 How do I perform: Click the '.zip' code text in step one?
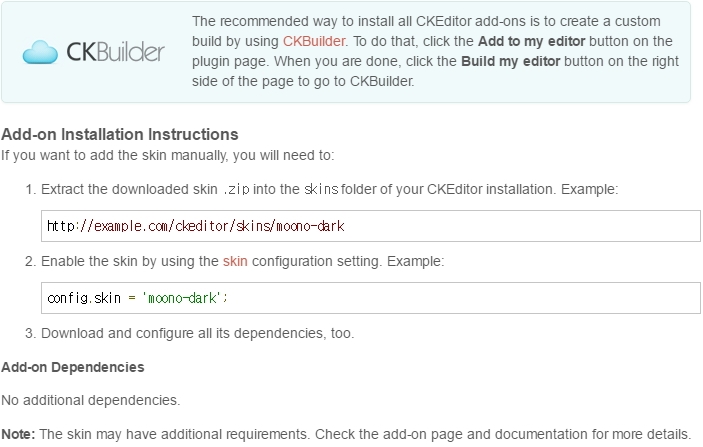point(236,190)
